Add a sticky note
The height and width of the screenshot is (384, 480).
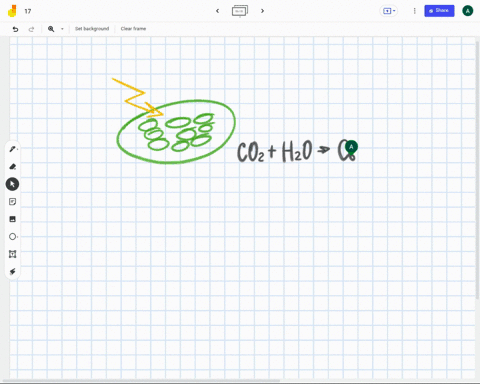point(12,202)
